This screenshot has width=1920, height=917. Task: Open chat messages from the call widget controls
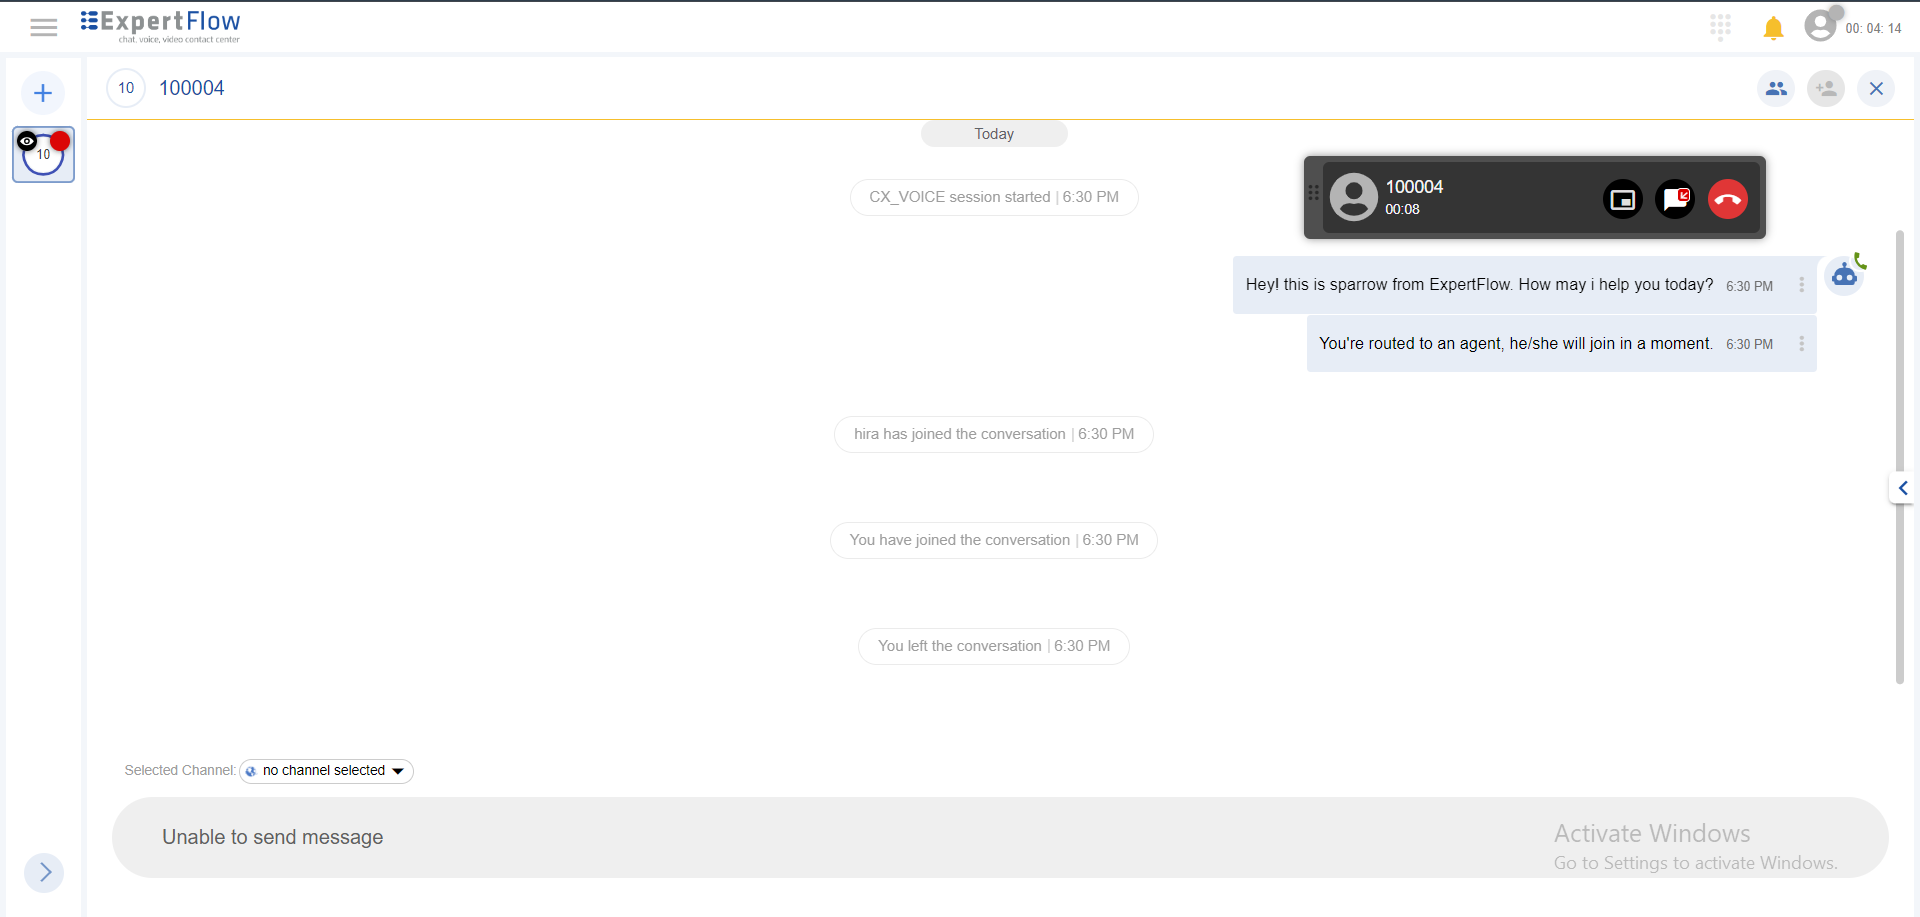point(1675,199)
